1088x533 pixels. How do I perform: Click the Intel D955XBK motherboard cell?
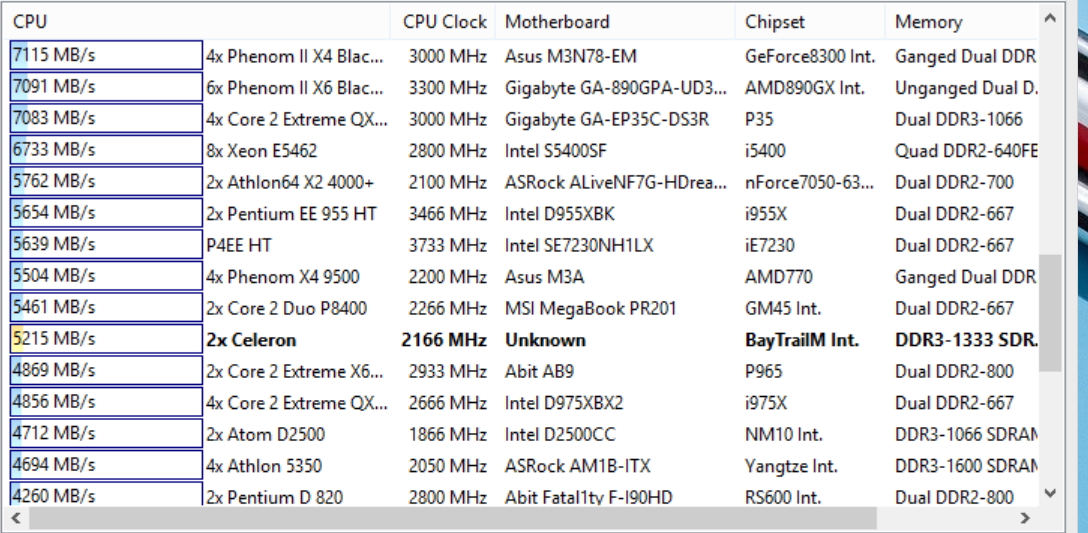coord(560,214)
